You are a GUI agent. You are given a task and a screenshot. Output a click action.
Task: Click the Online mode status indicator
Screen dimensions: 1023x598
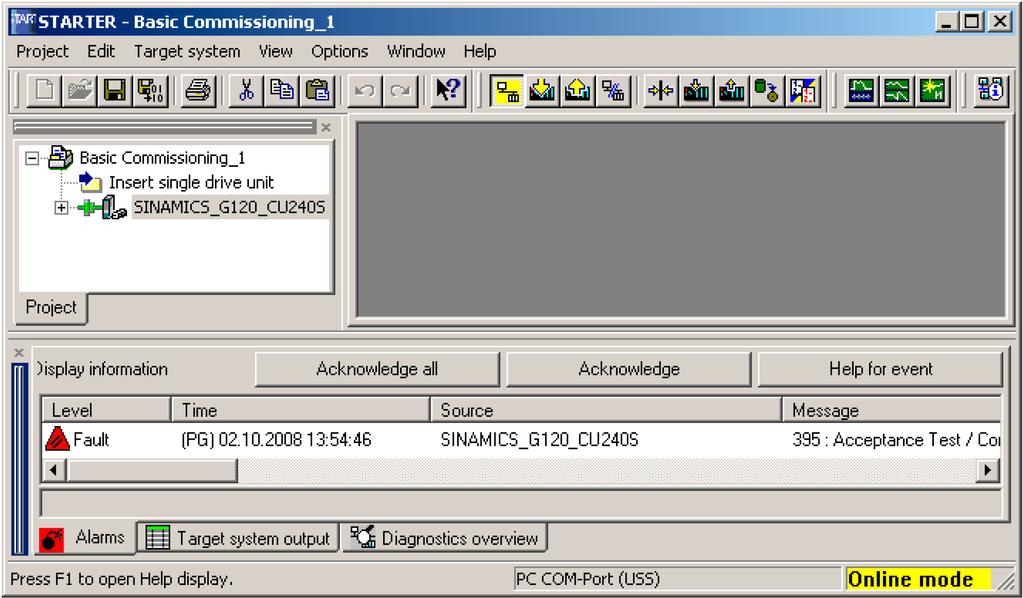(x=918, y=579)
